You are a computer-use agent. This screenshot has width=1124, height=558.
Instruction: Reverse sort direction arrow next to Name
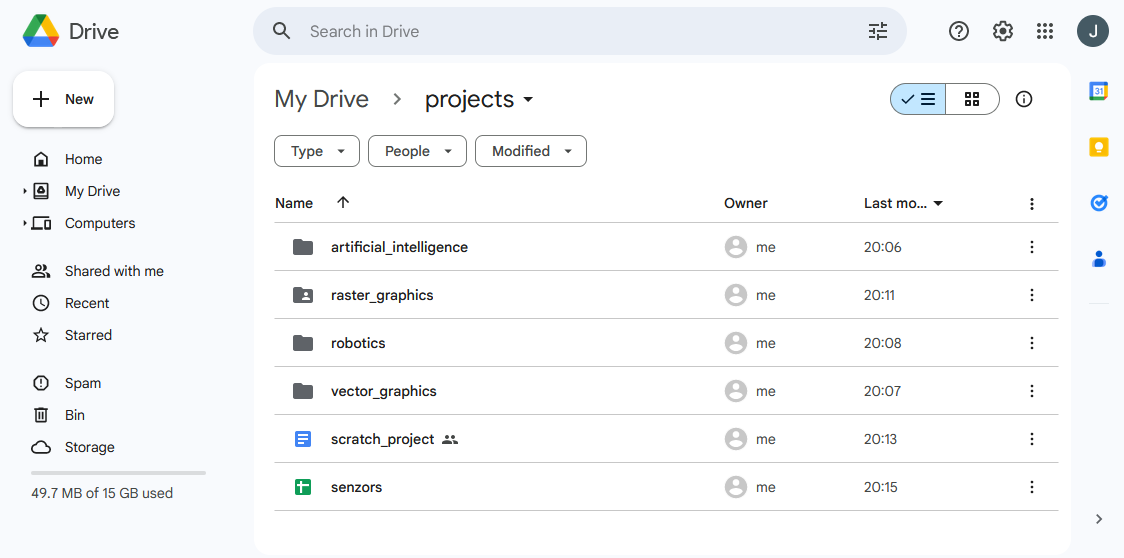point(343,203)
